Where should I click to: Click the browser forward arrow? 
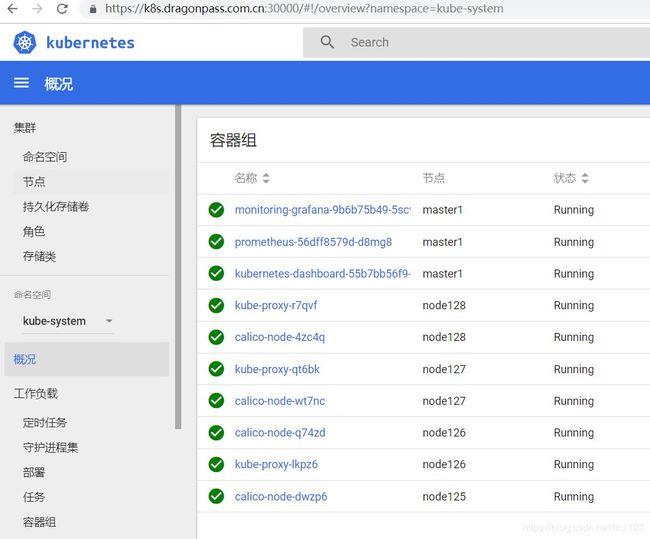[37, 8]
